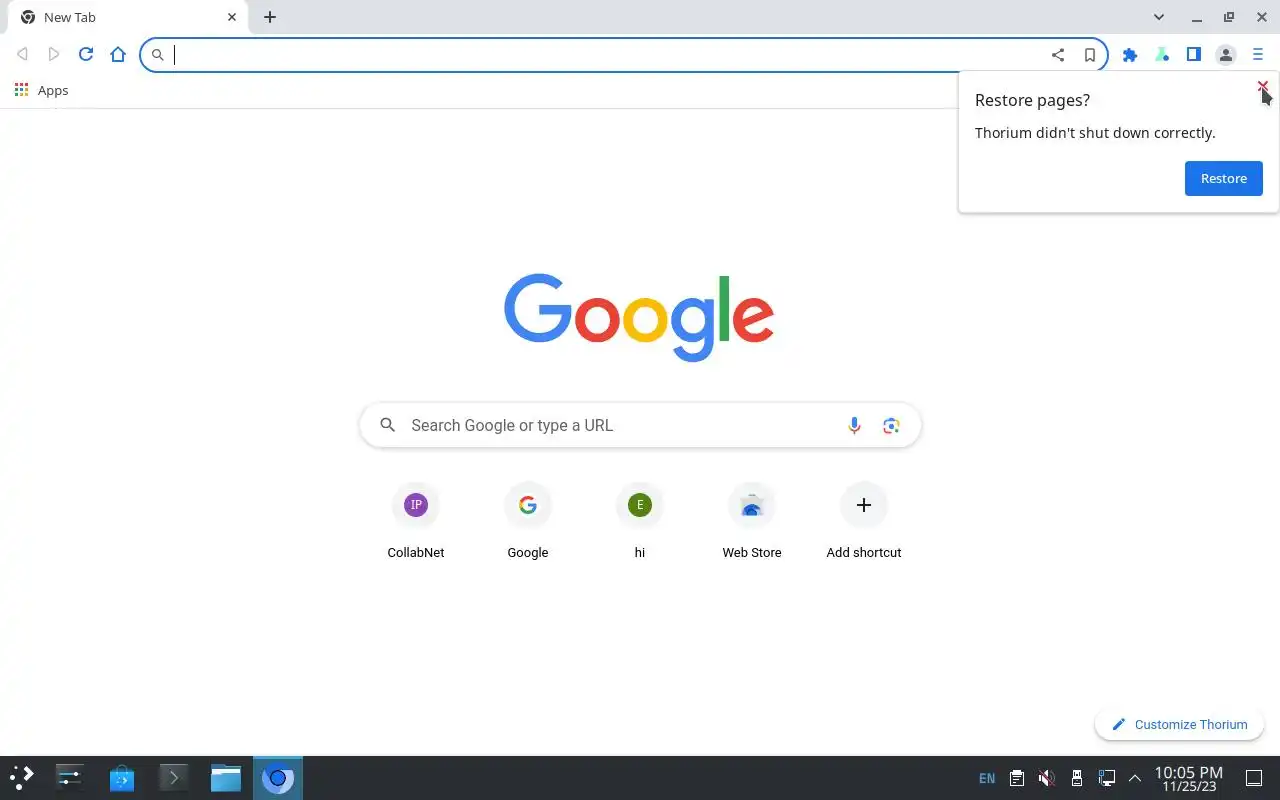The image size is (1280, 800).
Task: Select the New Tab tab
Action: coord(128,17)
